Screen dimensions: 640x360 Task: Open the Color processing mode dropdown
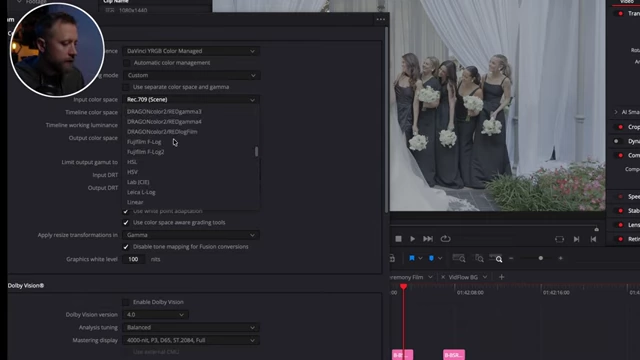tap(191, 75)
